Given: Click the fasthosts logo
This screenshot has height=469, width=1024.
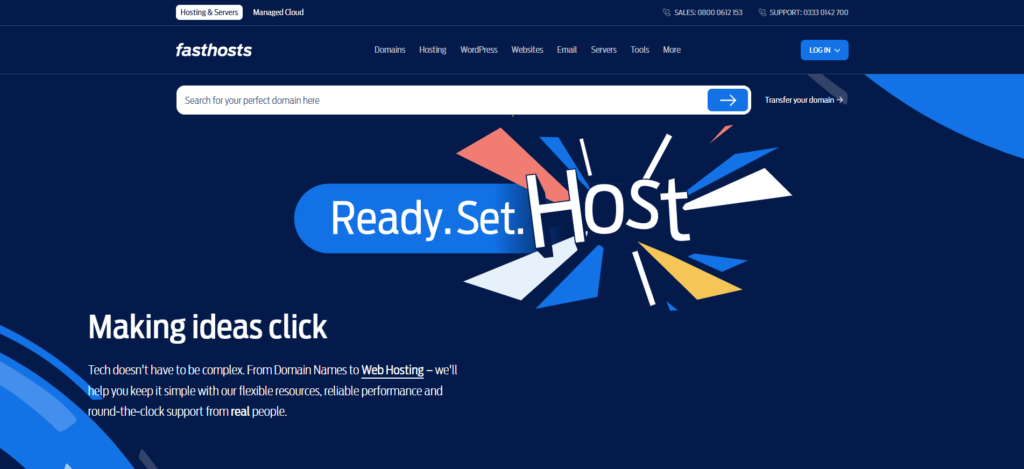Looking at the screenshot, I should (x=214, y=50).
